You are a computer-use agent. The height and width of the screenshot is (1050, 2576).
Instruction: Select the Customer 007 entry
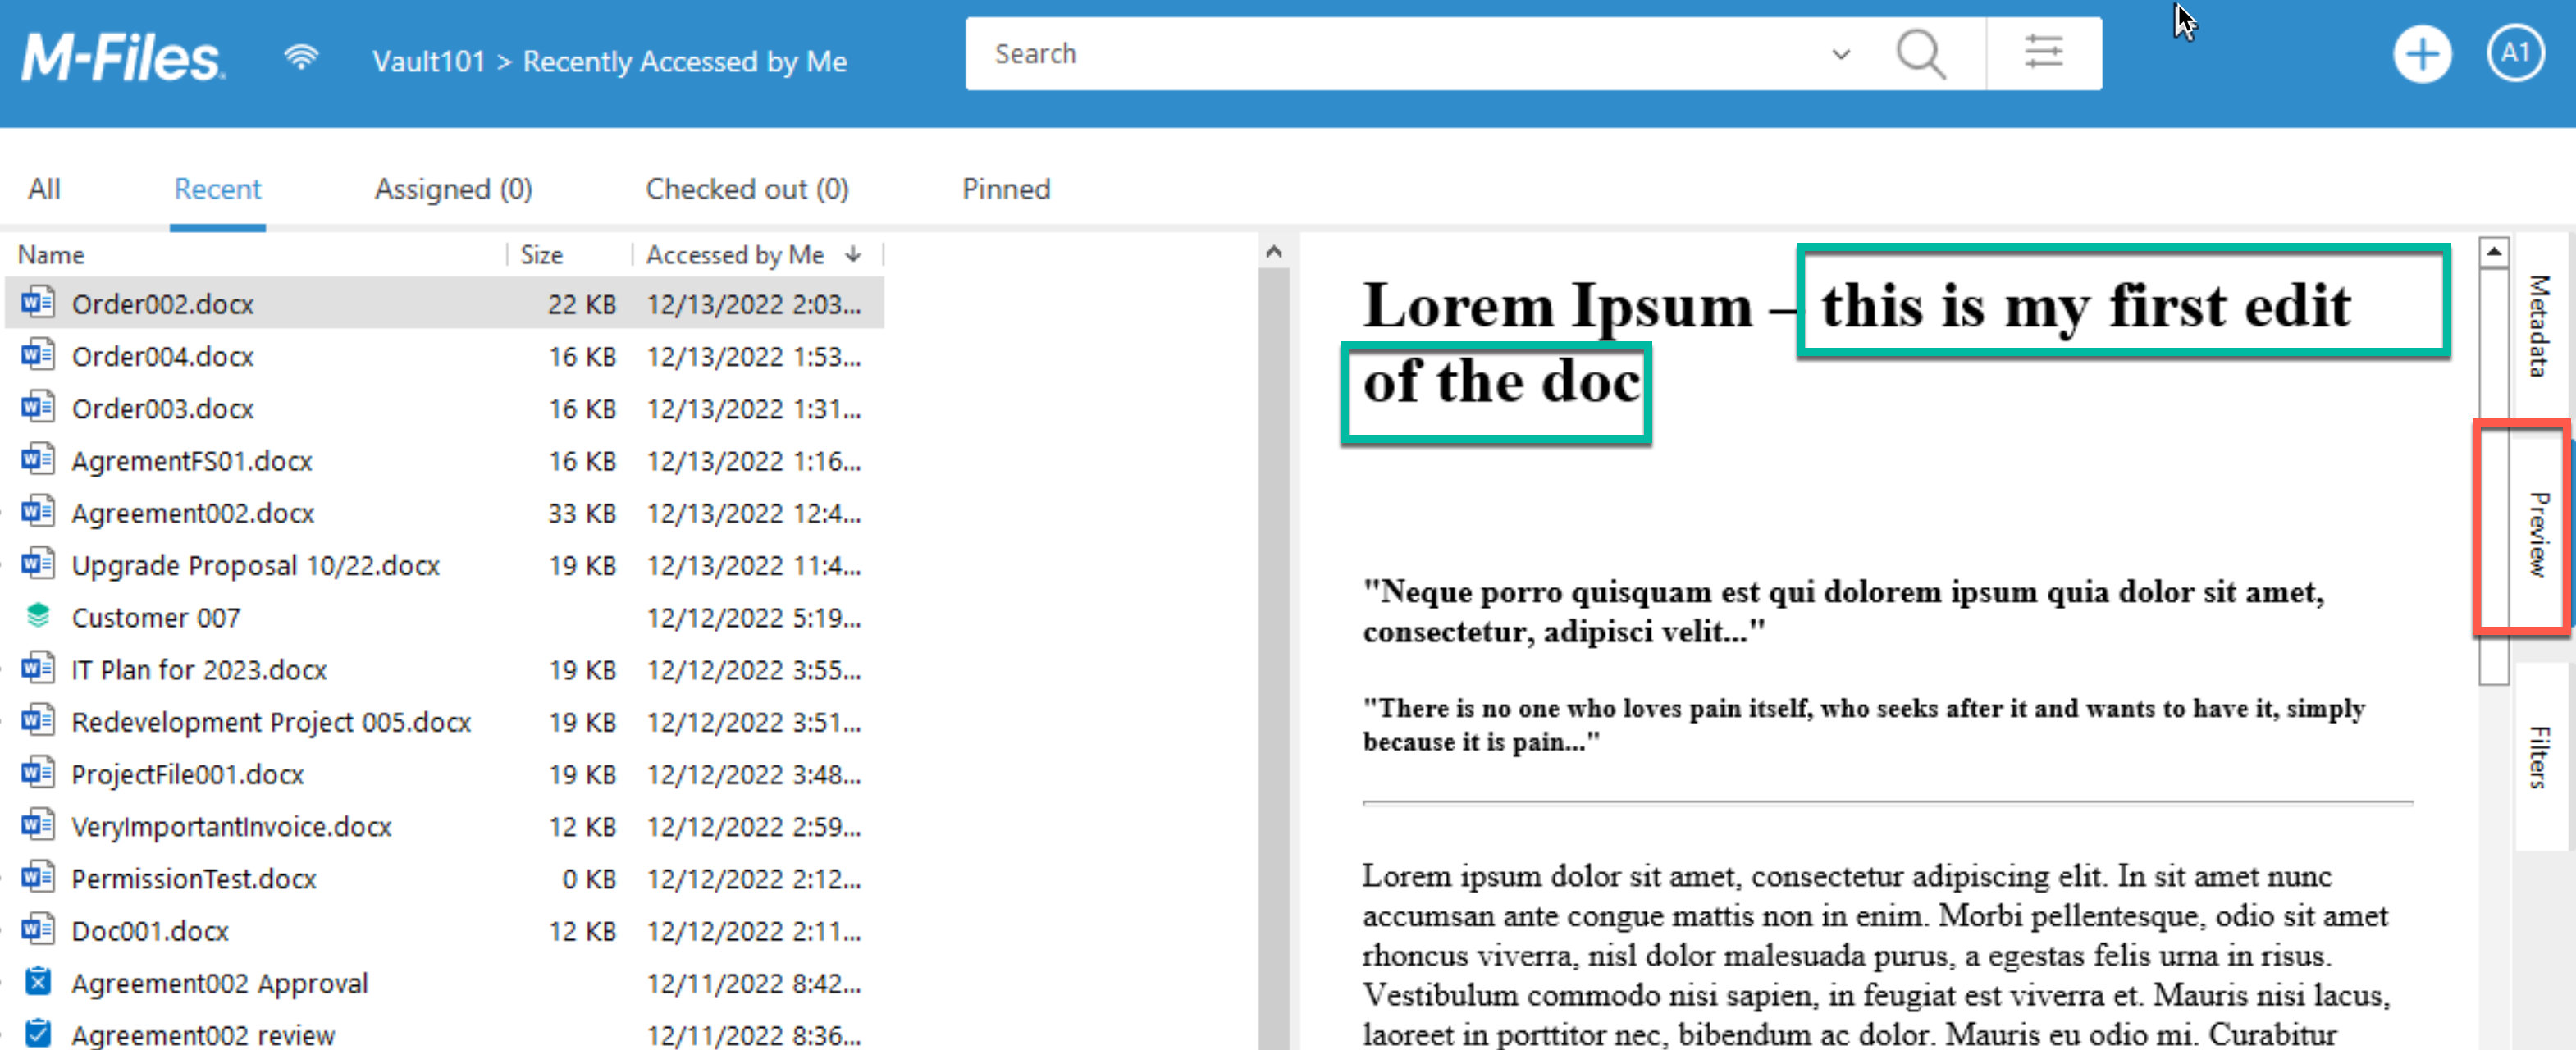(x=156, y=617)
